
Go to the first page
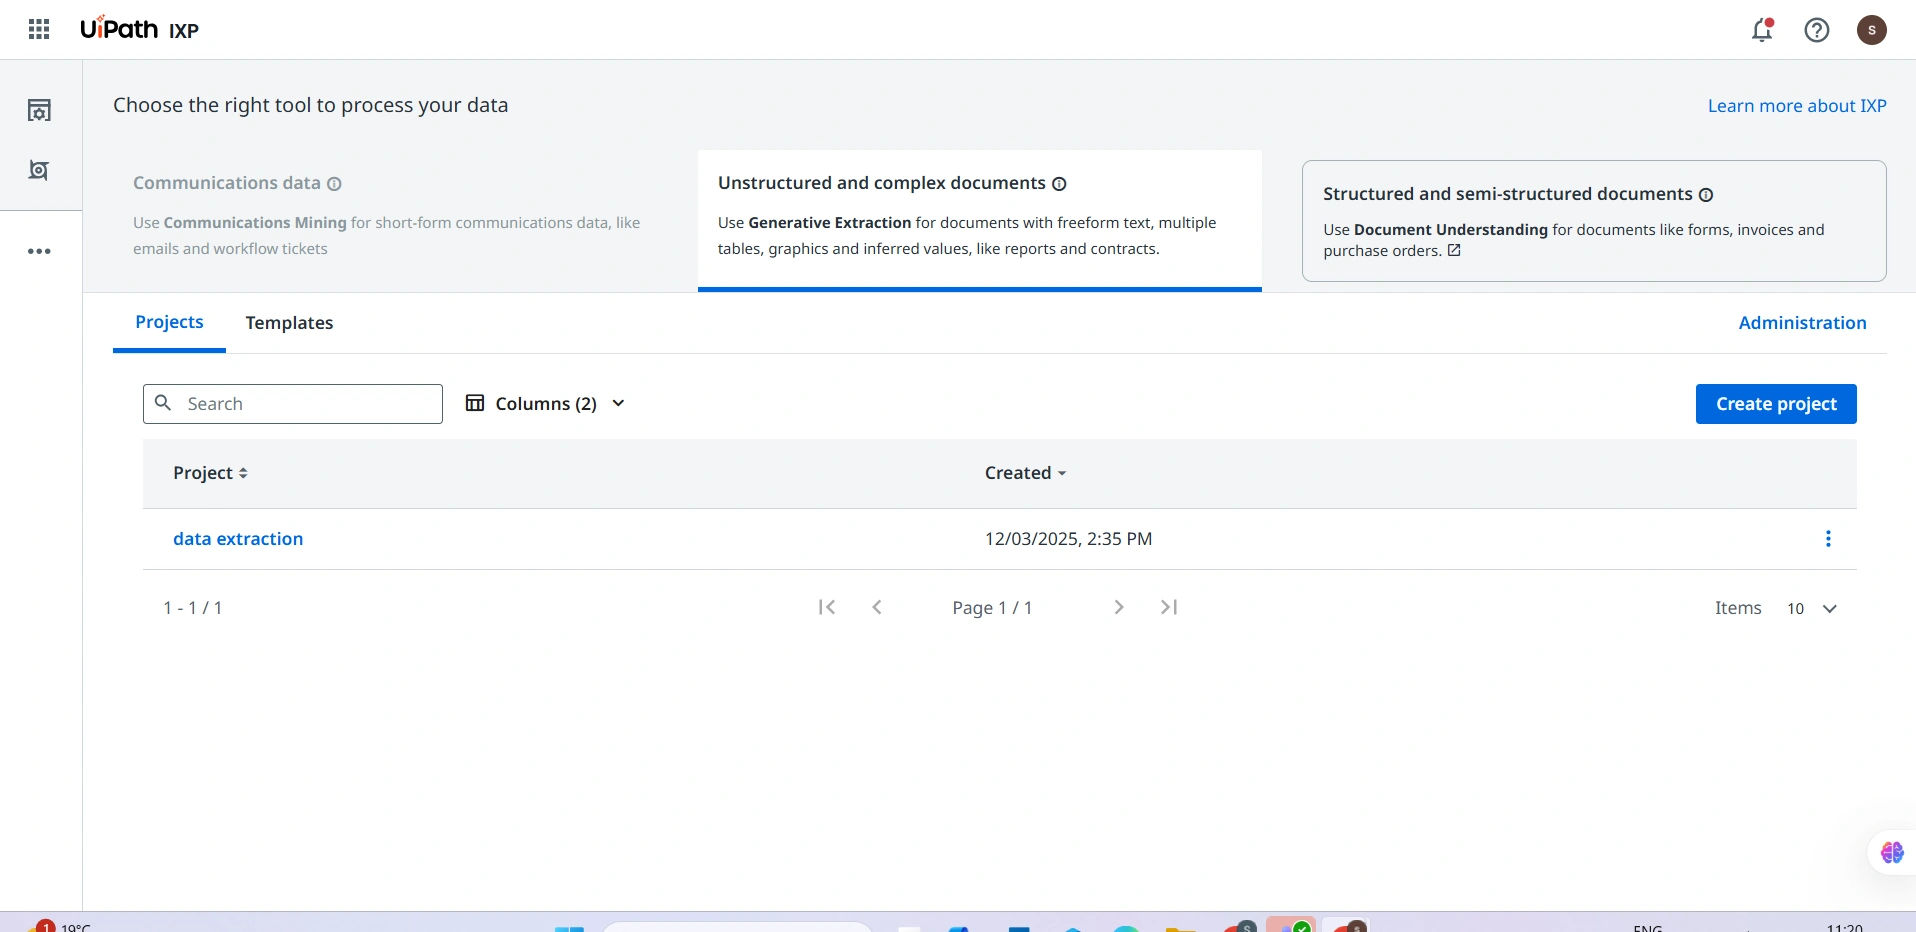(827, 607)
